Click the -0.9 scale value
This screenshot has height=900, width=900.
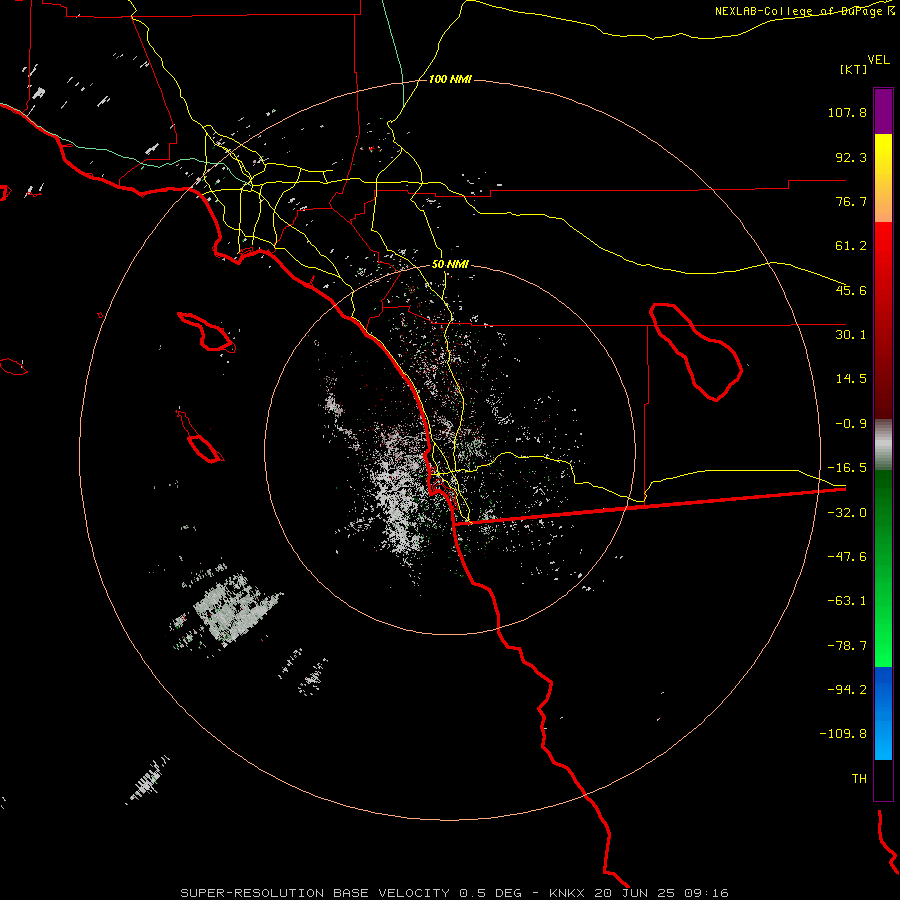click(851, 424)
